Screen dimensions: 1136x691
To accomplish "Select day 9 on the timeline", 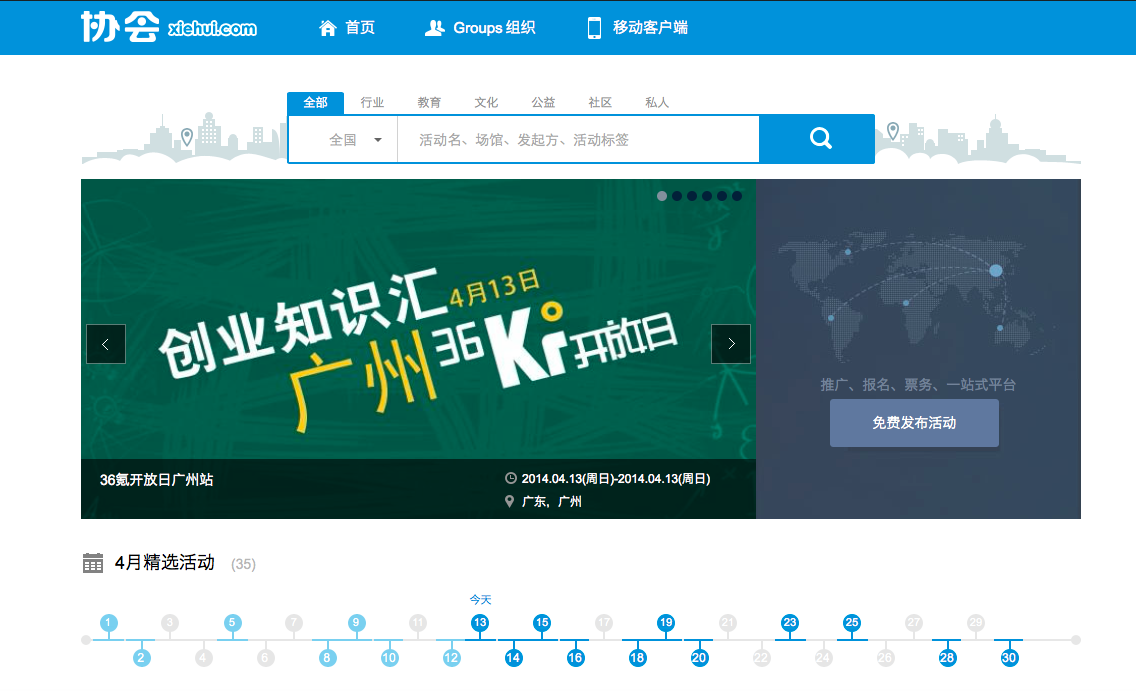I will [356, 622].
